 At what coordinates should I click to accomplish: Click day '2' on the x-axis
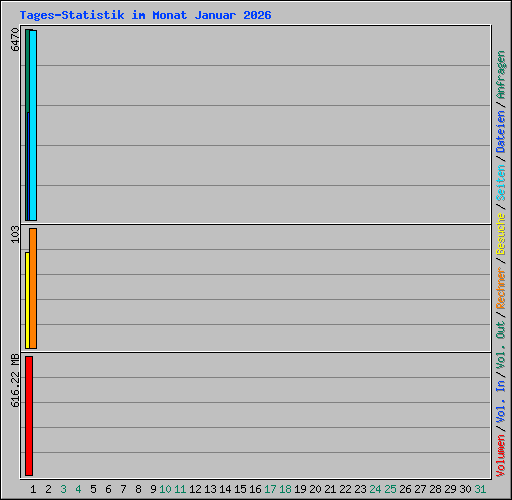pyautogui.click(x=48, y=489)
